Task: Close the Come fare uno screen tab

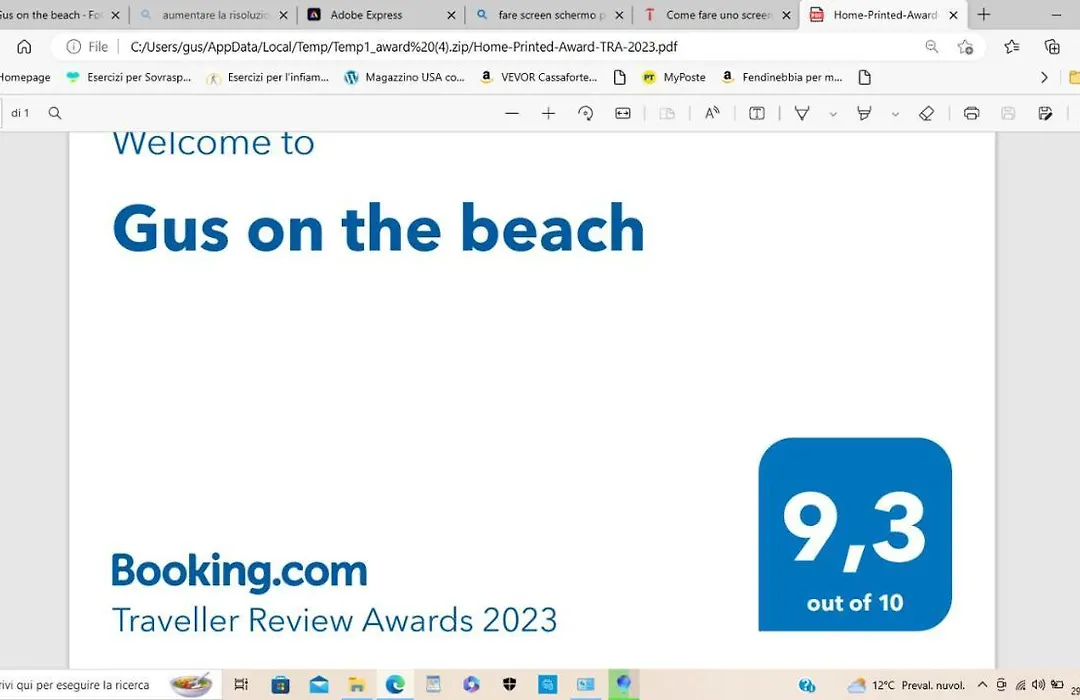Action: 786,15
